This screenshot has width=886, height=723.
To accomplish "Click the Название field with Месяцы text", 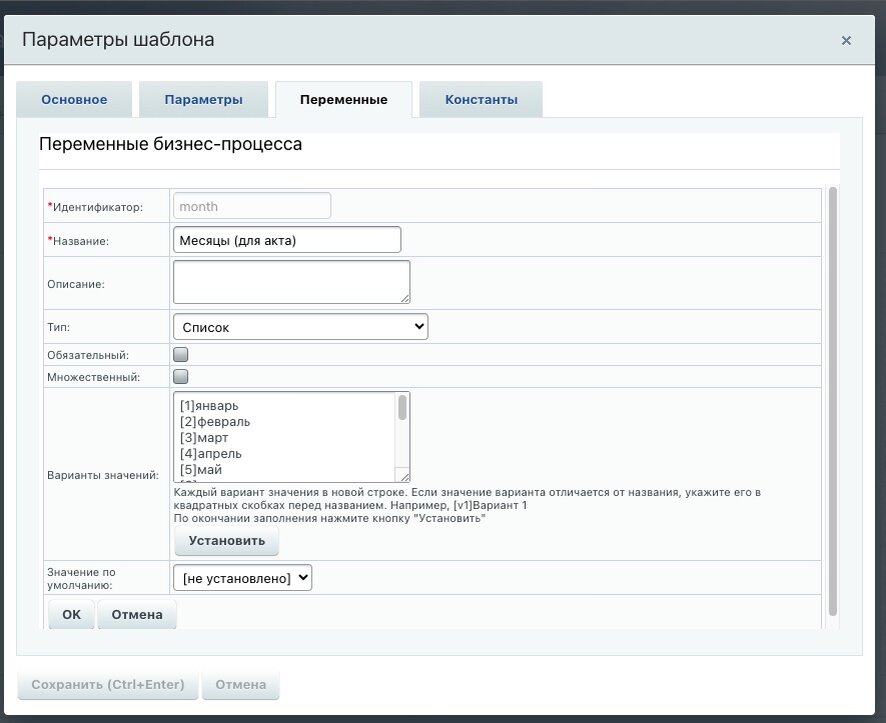I will (x=287, y=240).
